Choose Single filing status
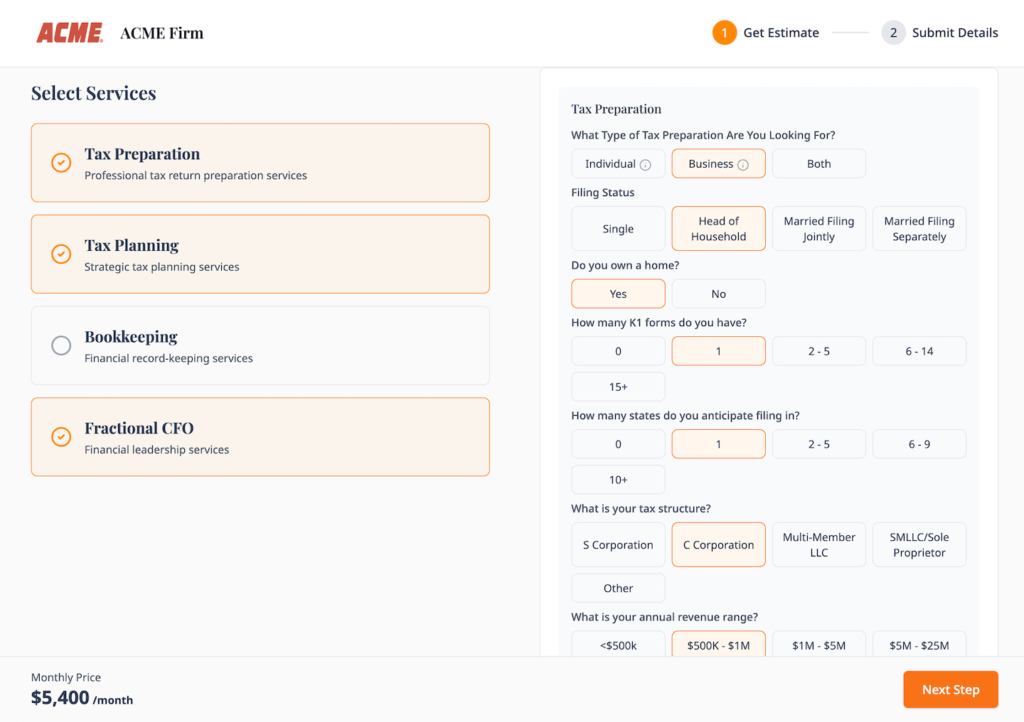The width and height of the screenshot is (1024, 722). (x=618, y=228)
